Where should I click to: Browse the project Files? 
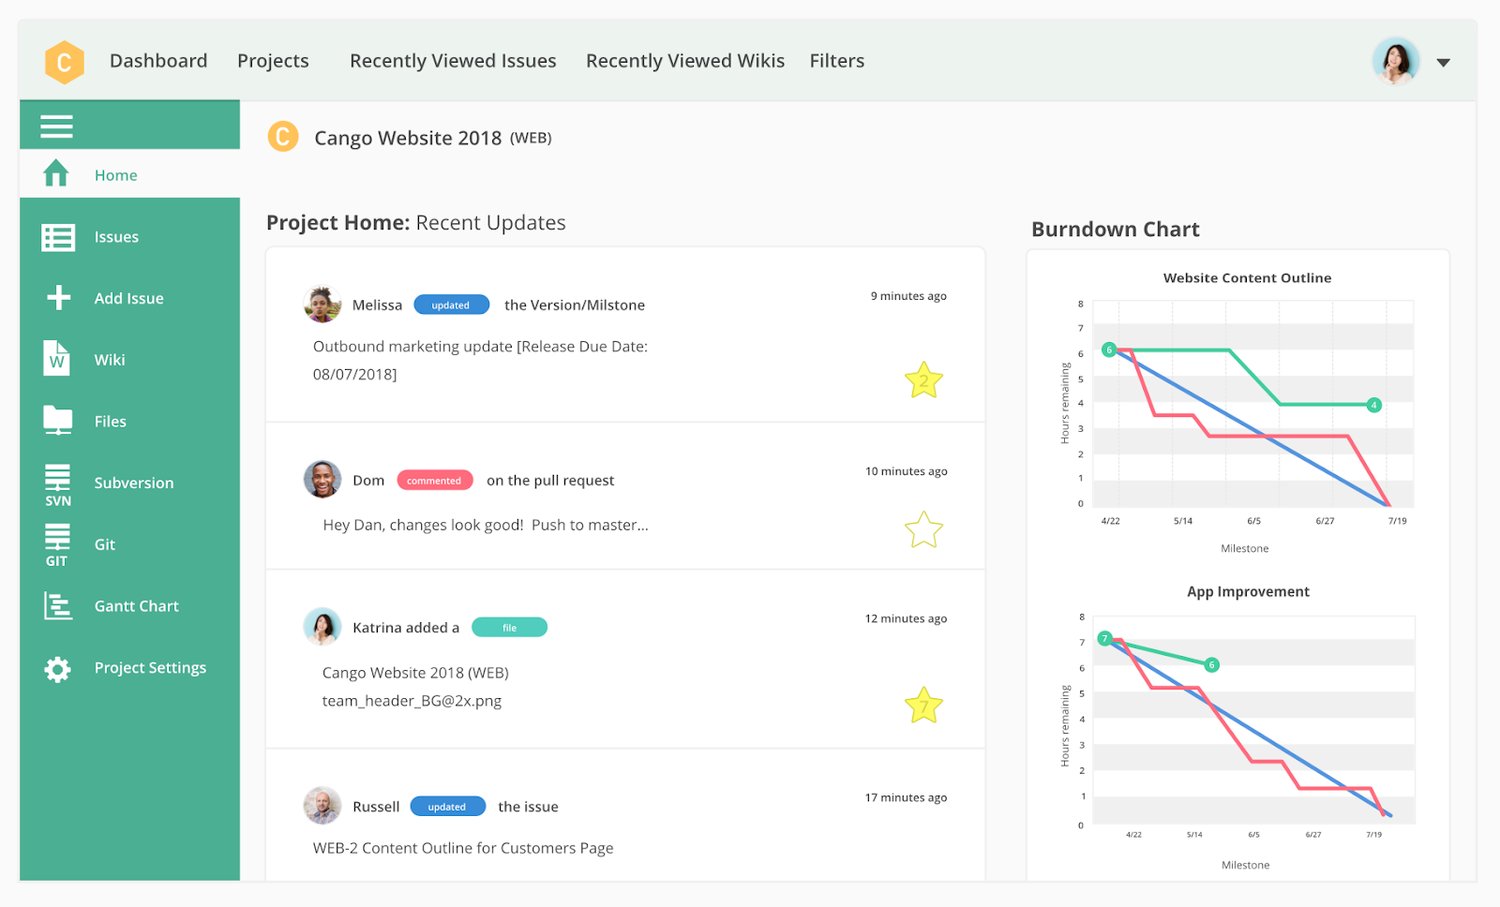point(109,421)
